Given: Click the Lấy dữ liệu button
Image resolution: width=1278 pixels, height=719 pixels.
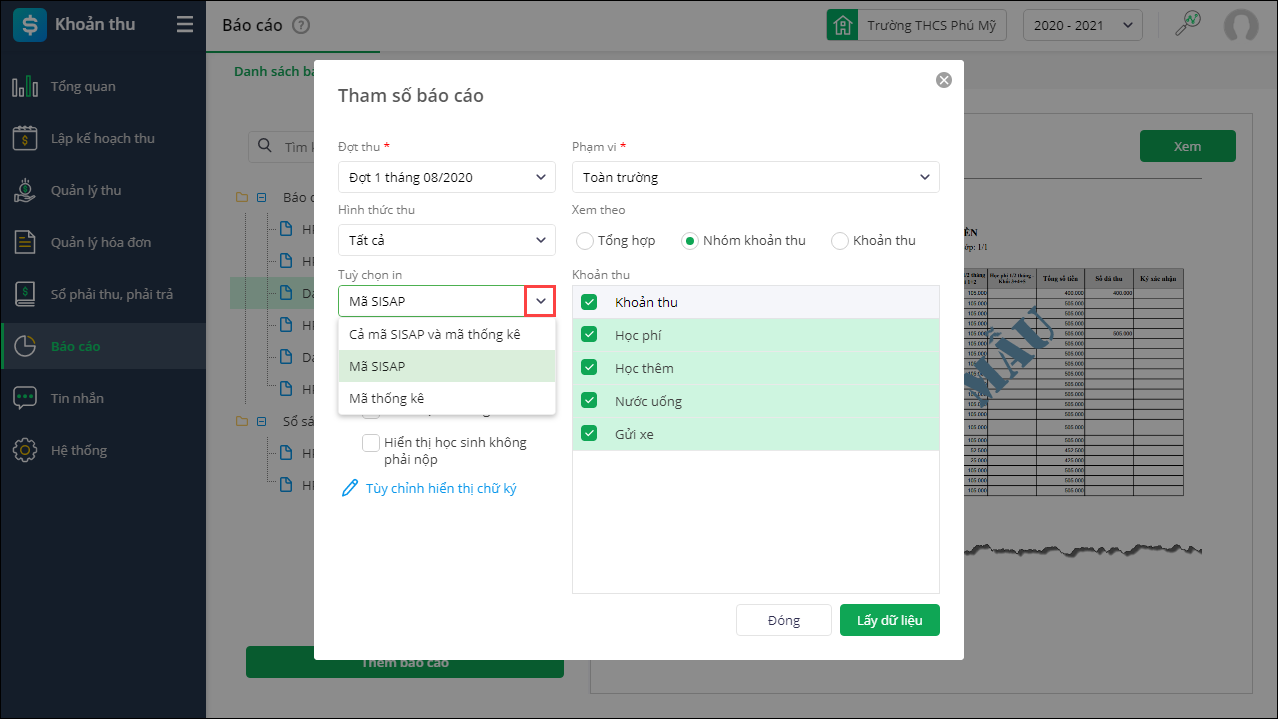Looking at the screenshot, I should pos(889,620).
